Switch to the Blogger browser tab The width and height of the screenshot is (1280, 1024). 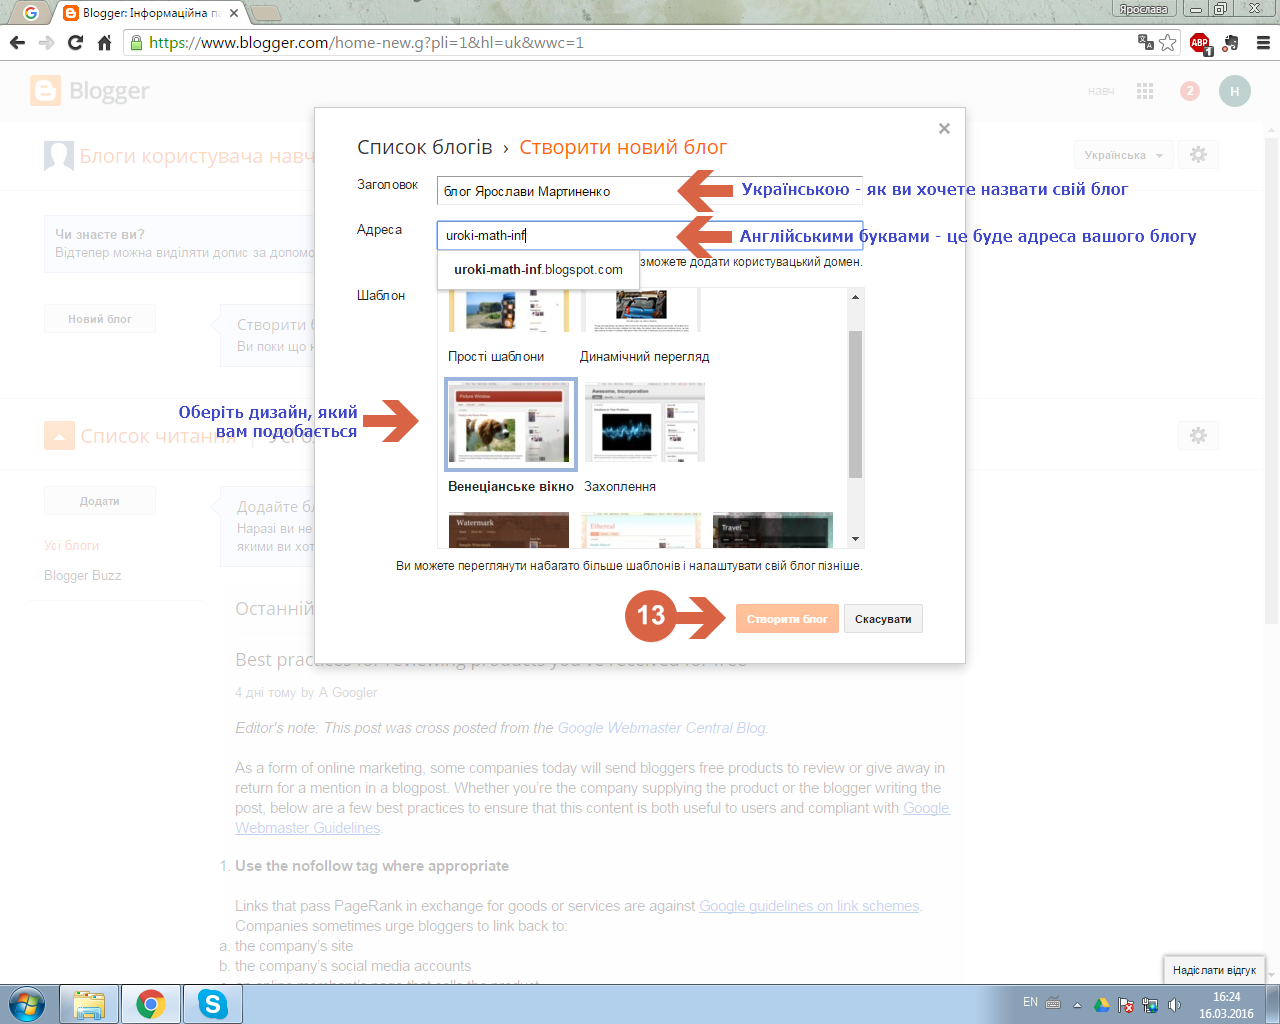[x=150, y=13]
